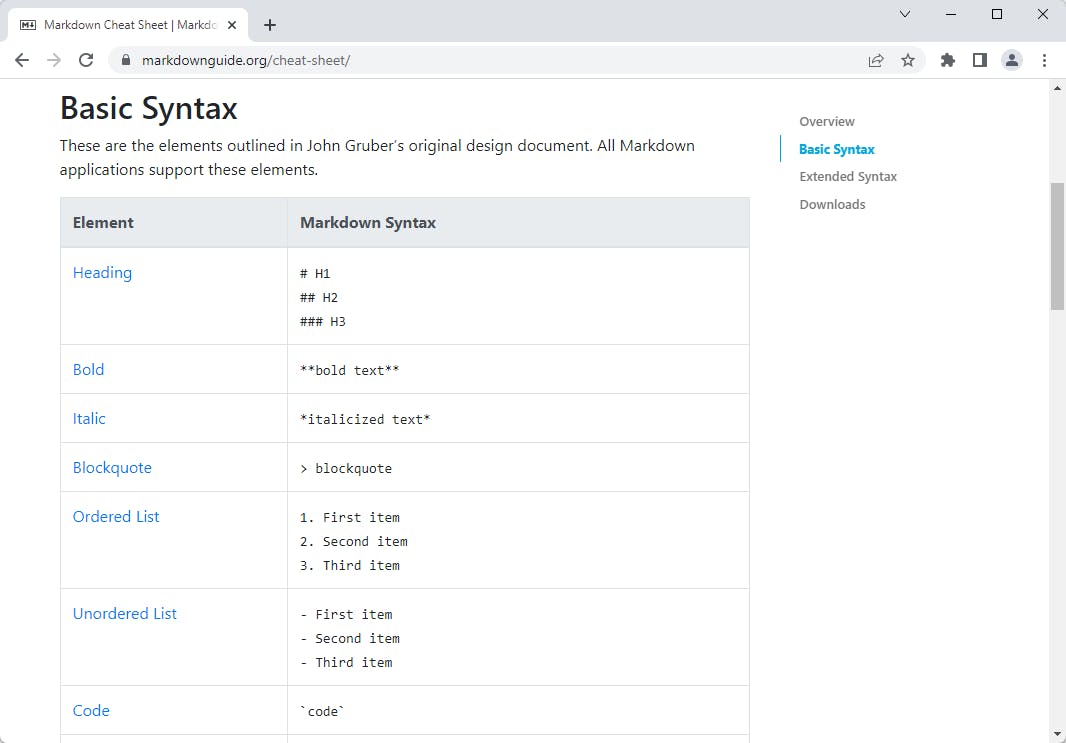Expand the tab search chevron
The height and width of the screenshot is (743, 1066).
(x=905, y=14)
